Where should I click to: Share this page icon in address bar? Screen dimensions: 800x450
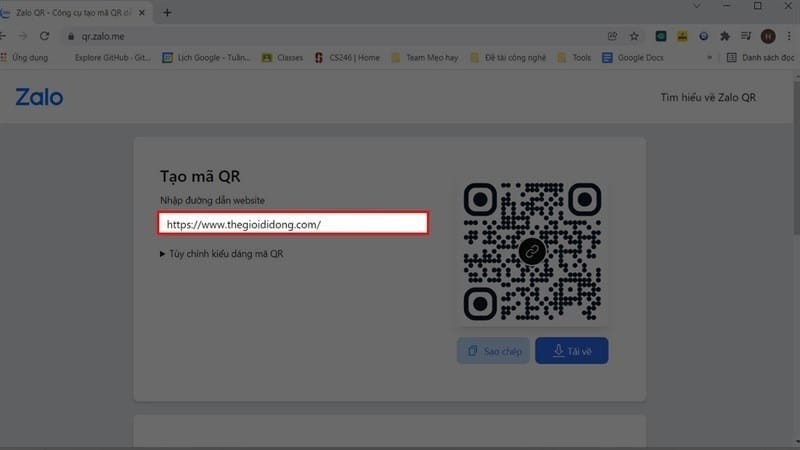tap(612, 36)
